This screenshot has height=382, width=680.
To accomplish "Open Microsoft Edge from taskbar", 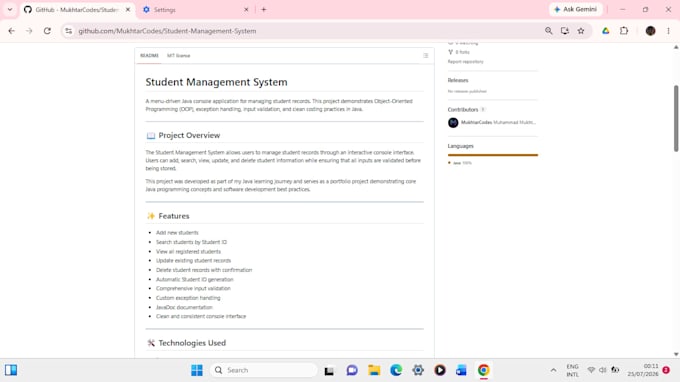I will [x=396, y=370].
